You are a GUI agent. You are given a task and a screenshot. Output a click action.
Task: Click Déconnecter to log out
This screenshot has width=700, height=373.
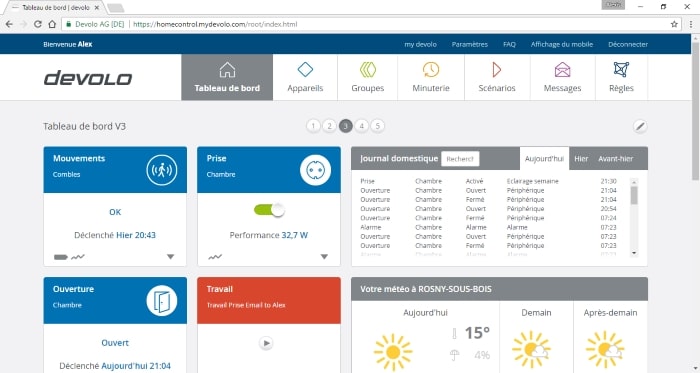click(x=628, y=44)
